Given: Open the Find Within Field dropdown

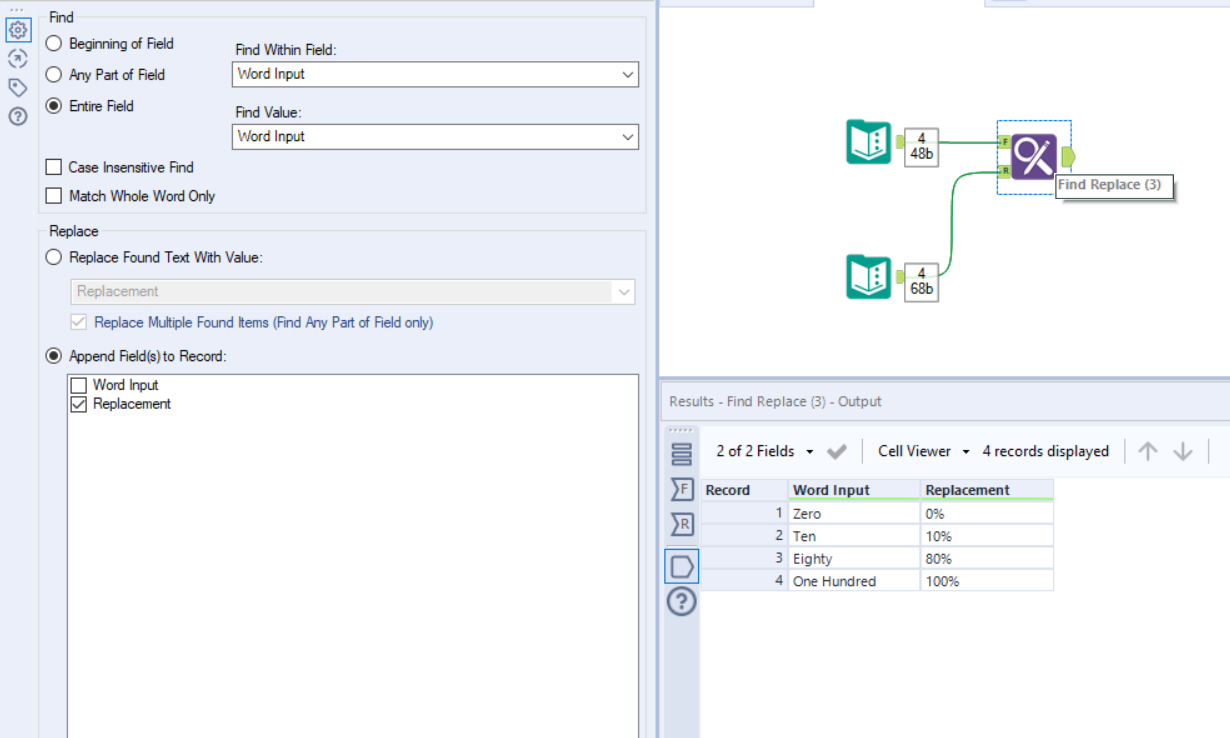Looking at the screenshot, I should (435, 74).
